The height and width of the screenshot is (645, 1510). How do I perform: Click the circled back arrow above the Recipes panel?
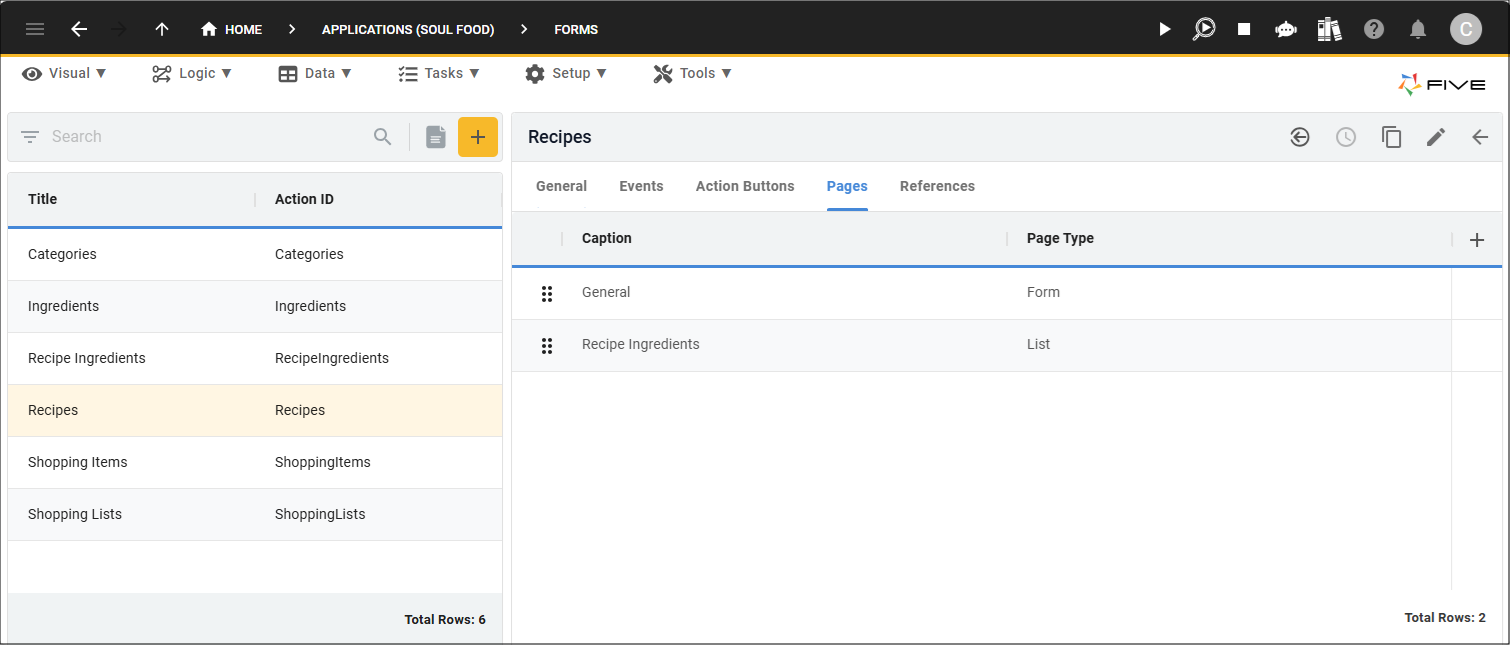[1299, 137]
